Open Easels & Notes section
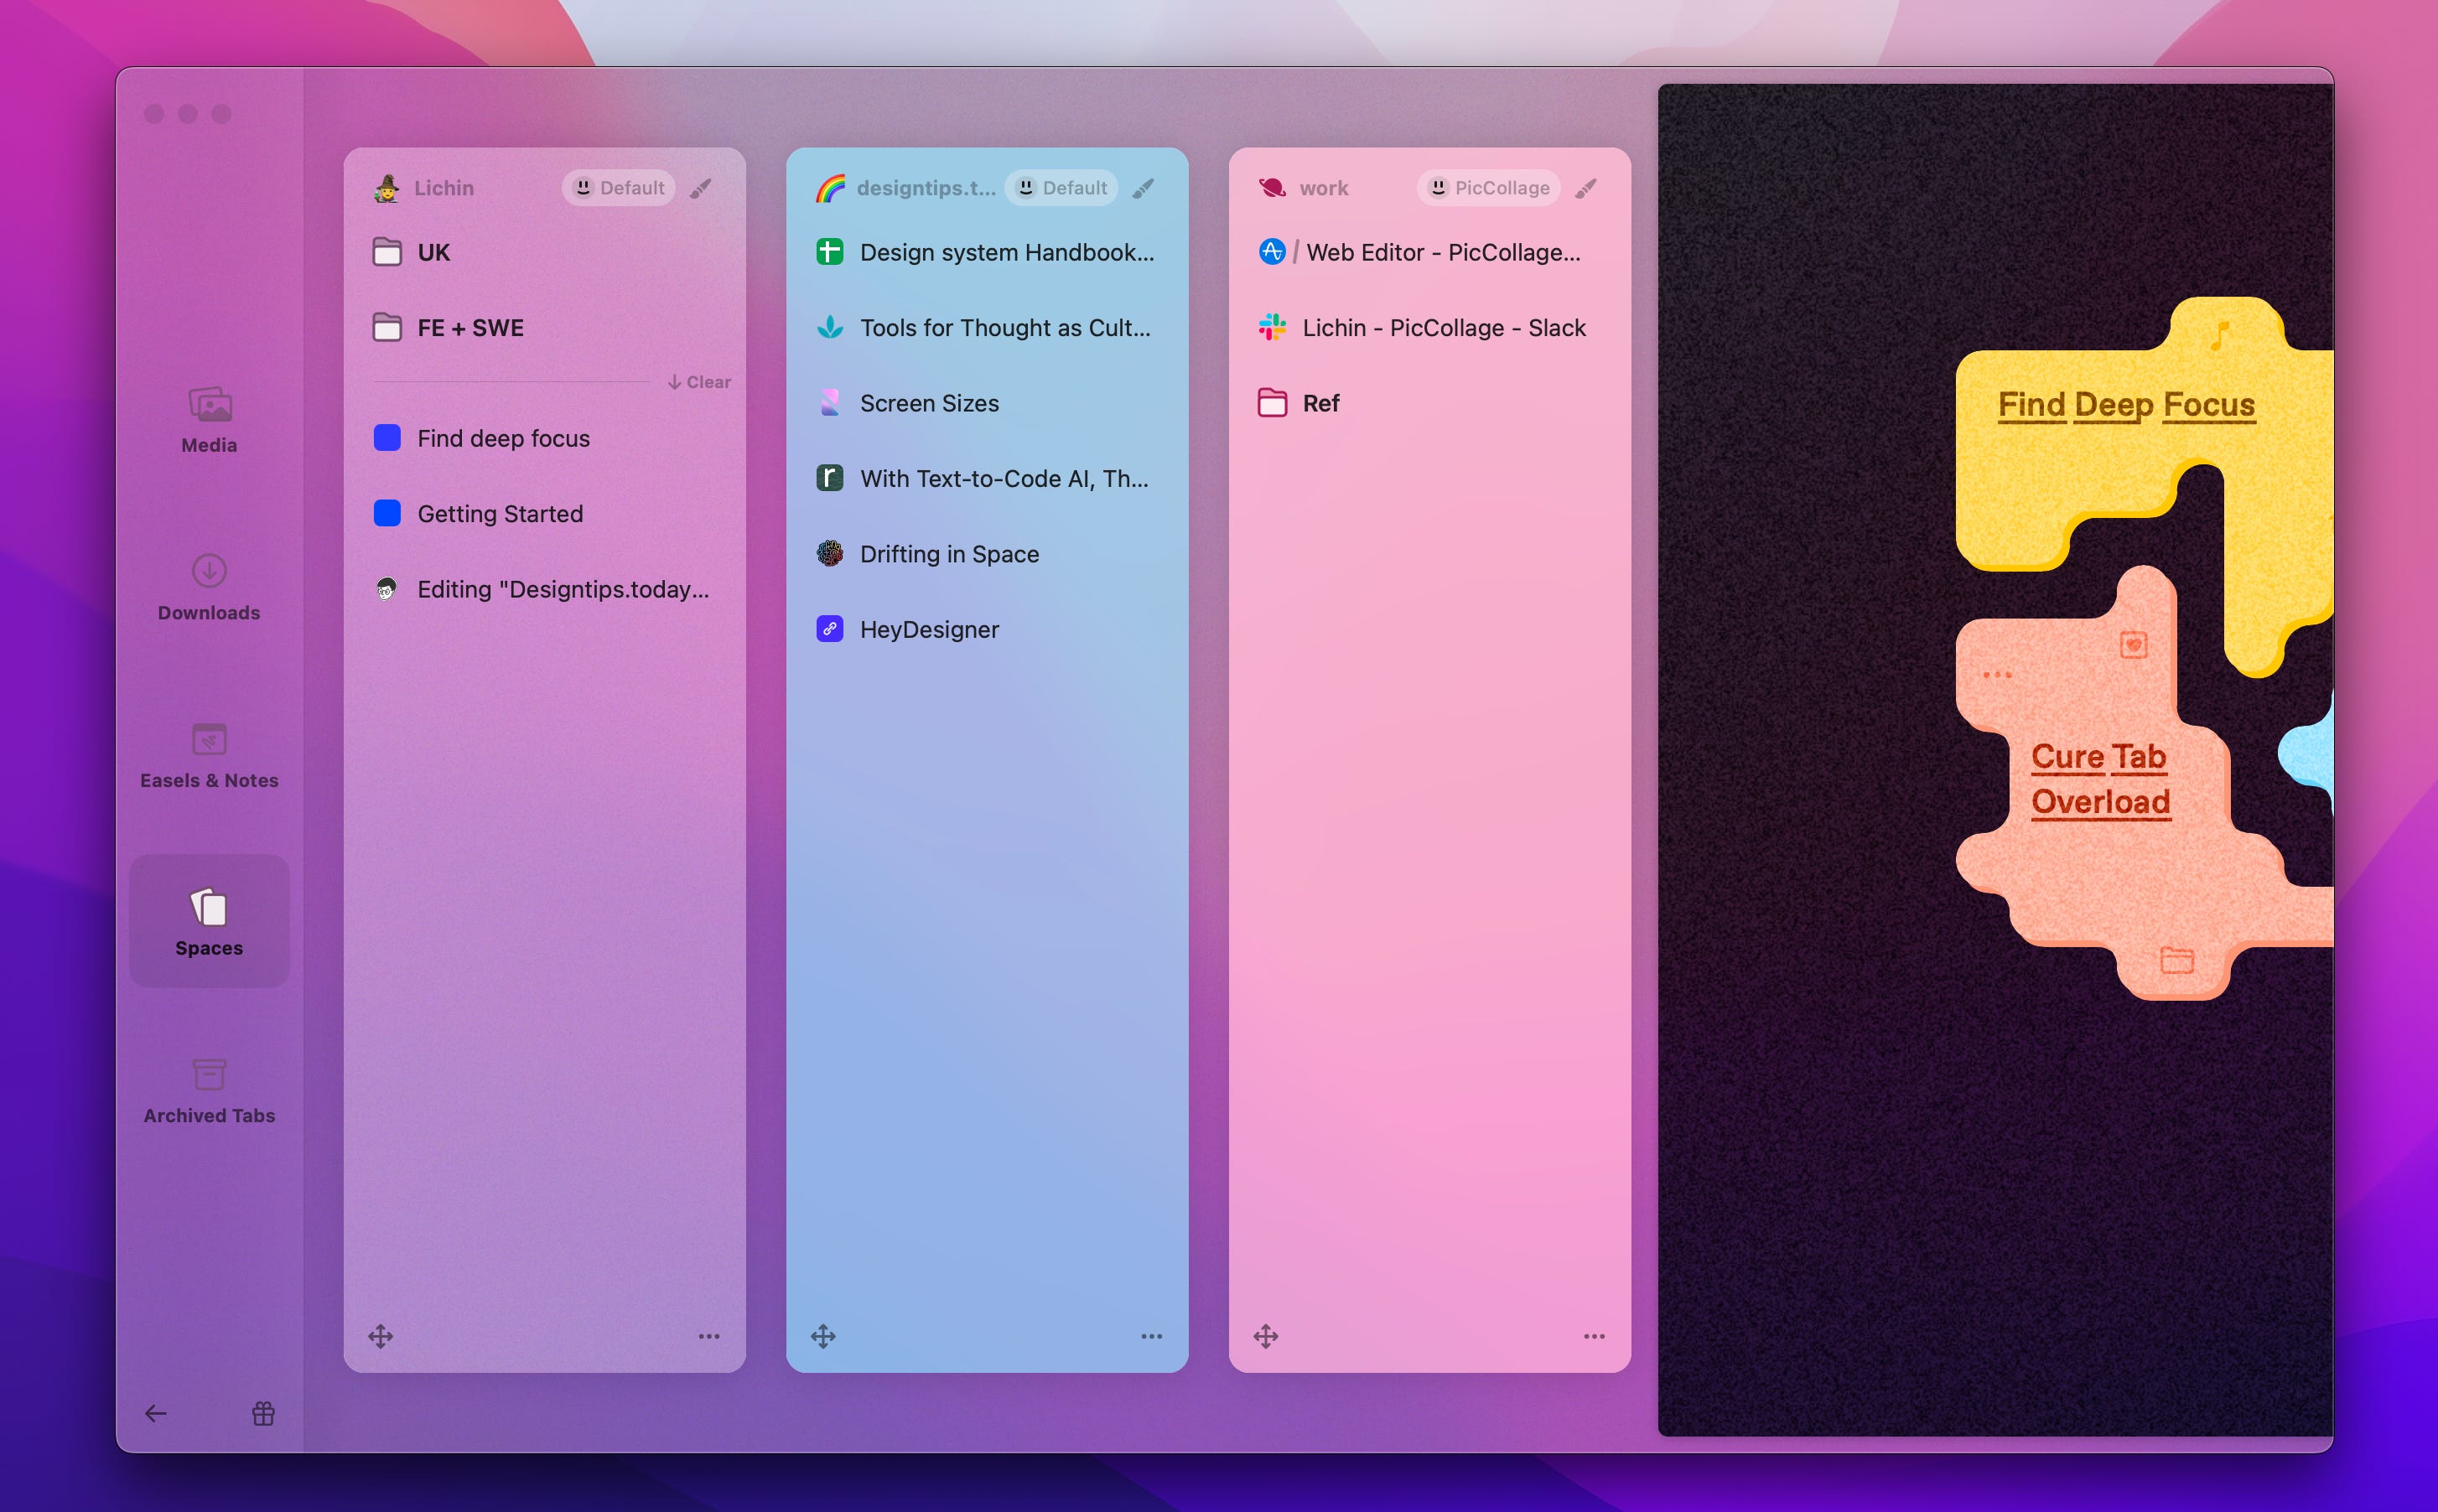 coord(209,755)
